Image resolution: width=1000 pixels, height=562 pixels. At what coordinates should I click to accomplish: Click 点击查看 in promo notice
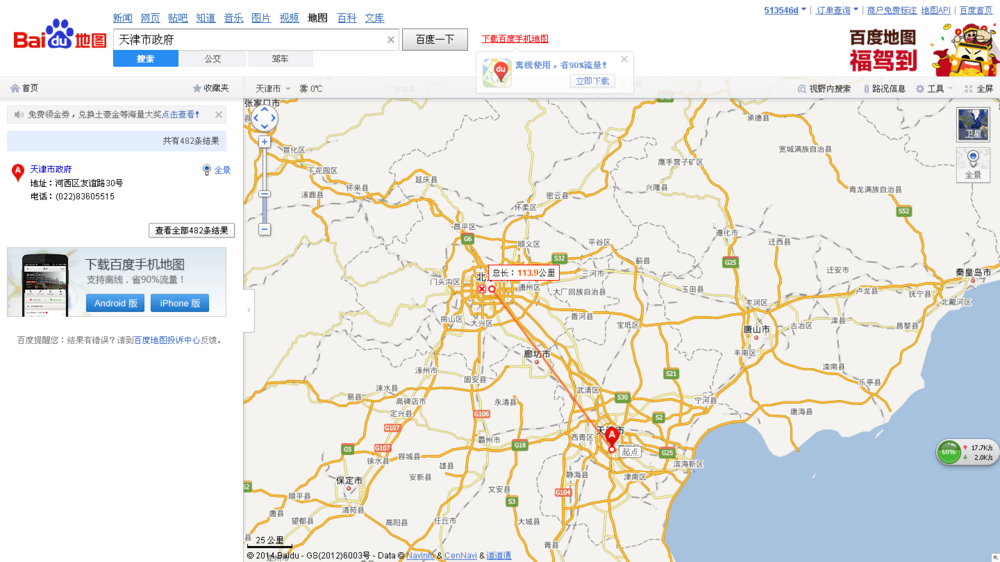[180, 115]
